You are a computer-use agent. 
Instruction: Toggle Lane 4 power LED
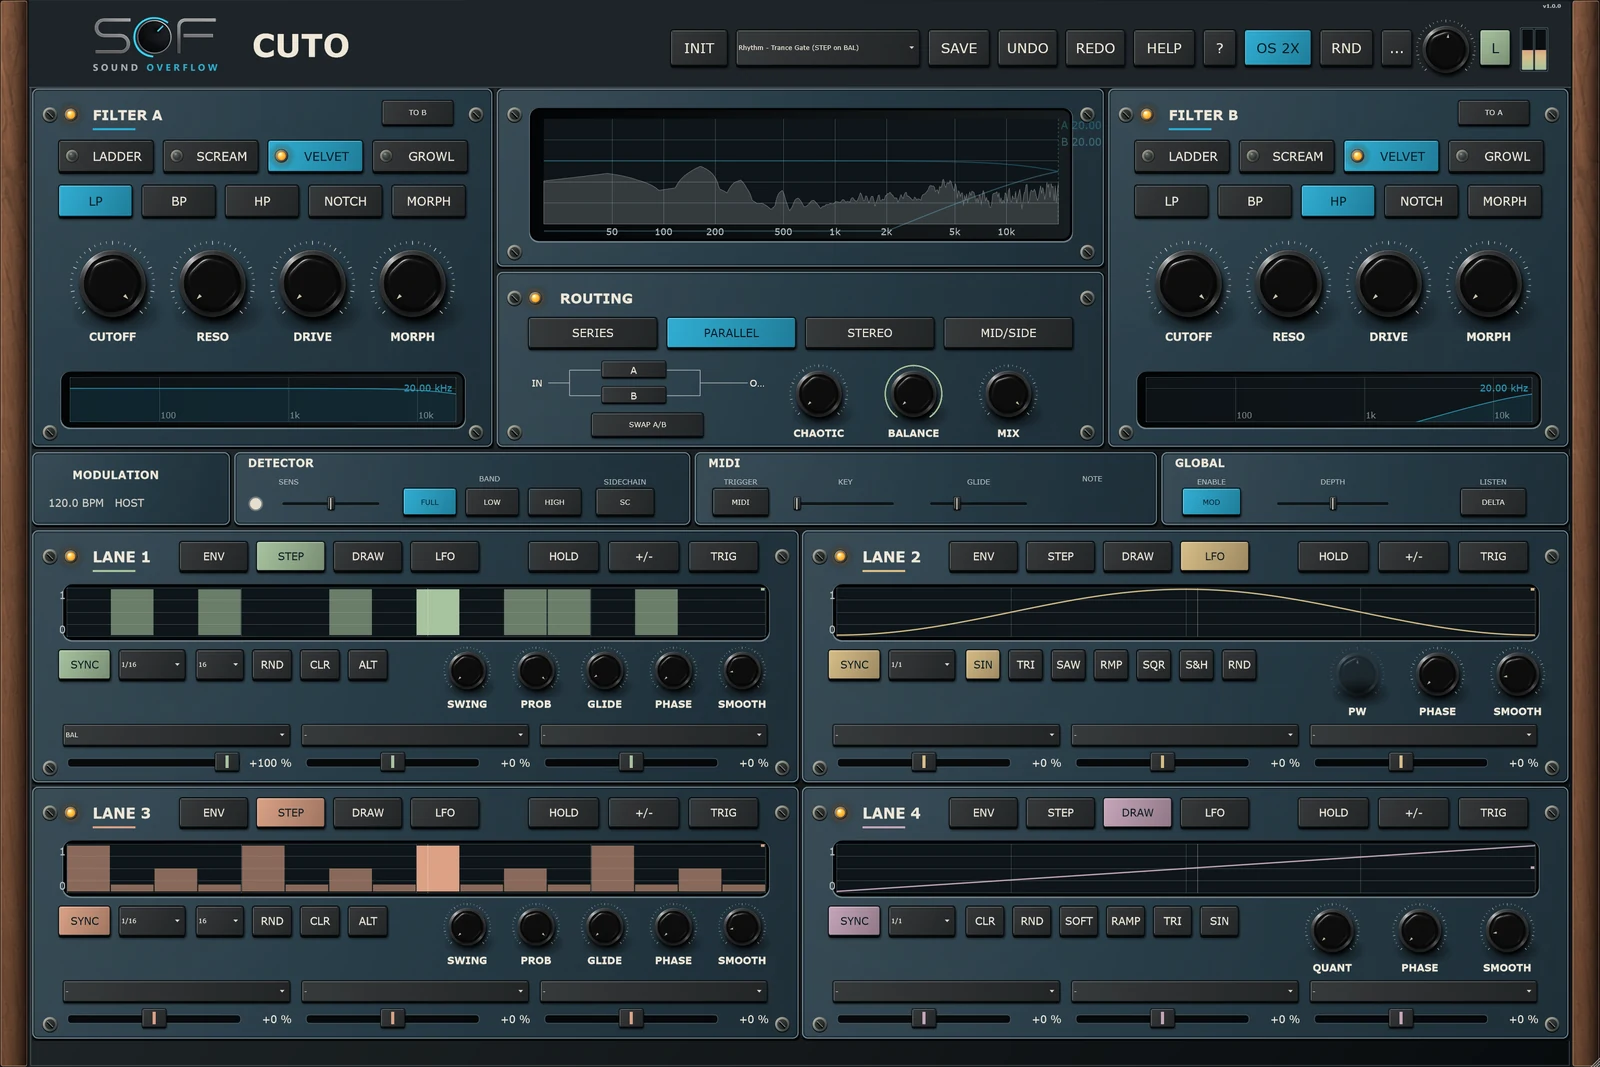[841, 813]
